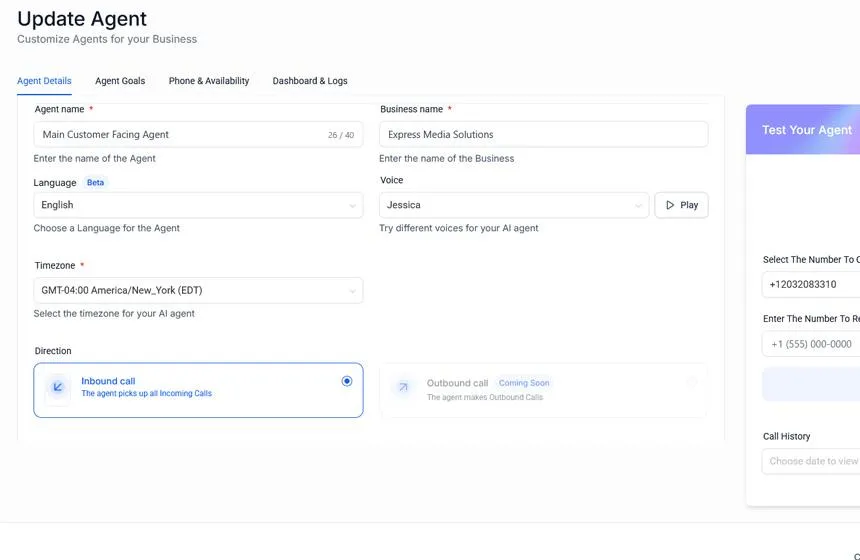The height and width of the screenshot is (560, 860).
Task: Click the Beta badge next to Language
Action: (x=95, y=183)
